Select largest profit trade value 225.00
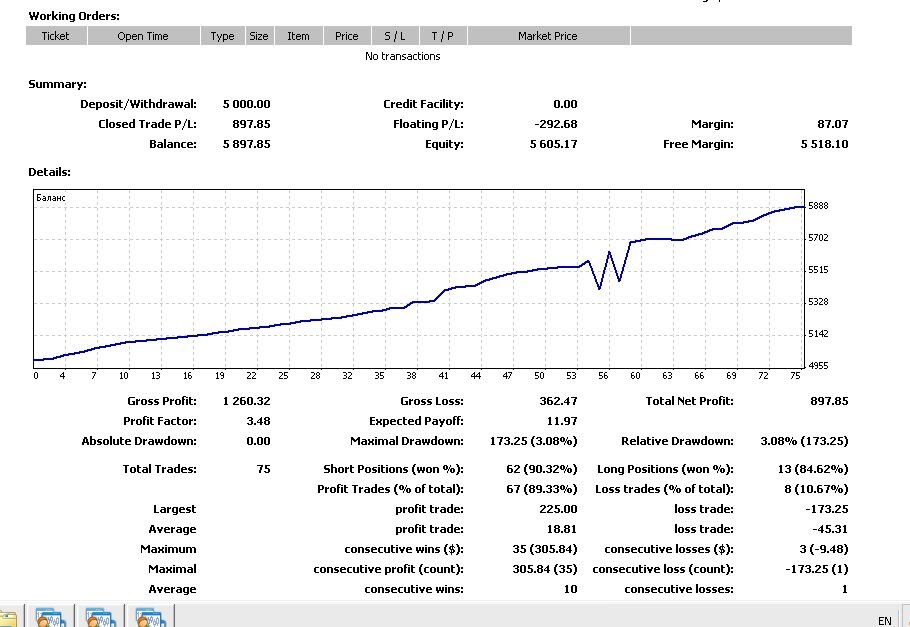This screenshot has width=910, height=627. (558, 509)
